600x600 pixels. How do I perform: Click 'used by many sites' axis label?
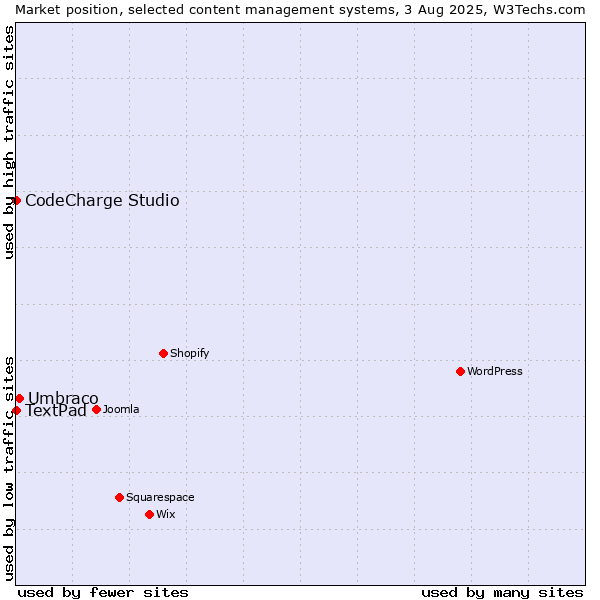(502, 593)
